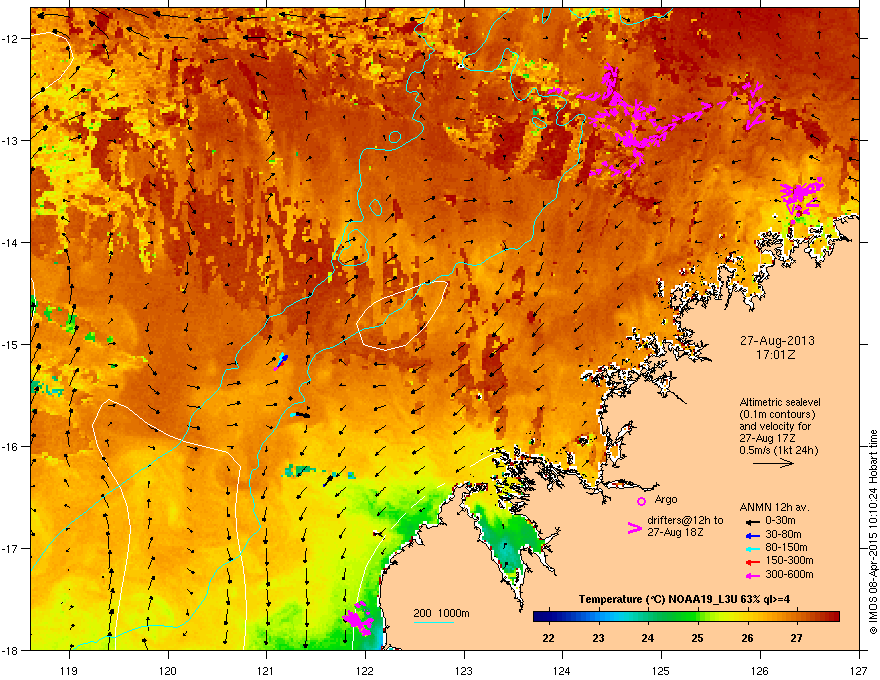Click the temperature color scale bar
This screenshot has width=880, height=680.
686,617
